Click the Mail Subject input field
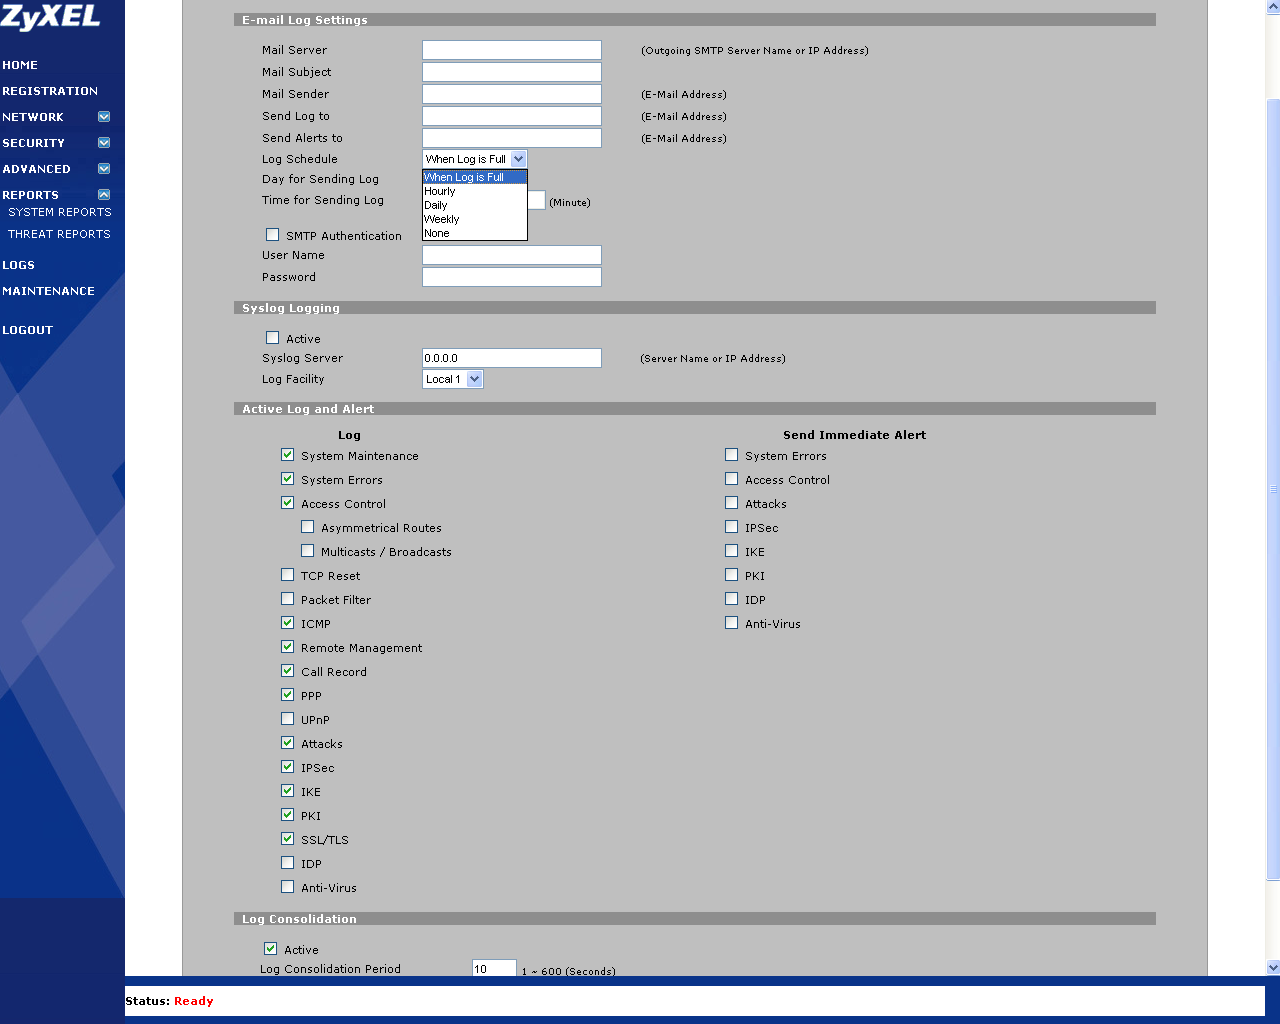 tap(512, 72)
